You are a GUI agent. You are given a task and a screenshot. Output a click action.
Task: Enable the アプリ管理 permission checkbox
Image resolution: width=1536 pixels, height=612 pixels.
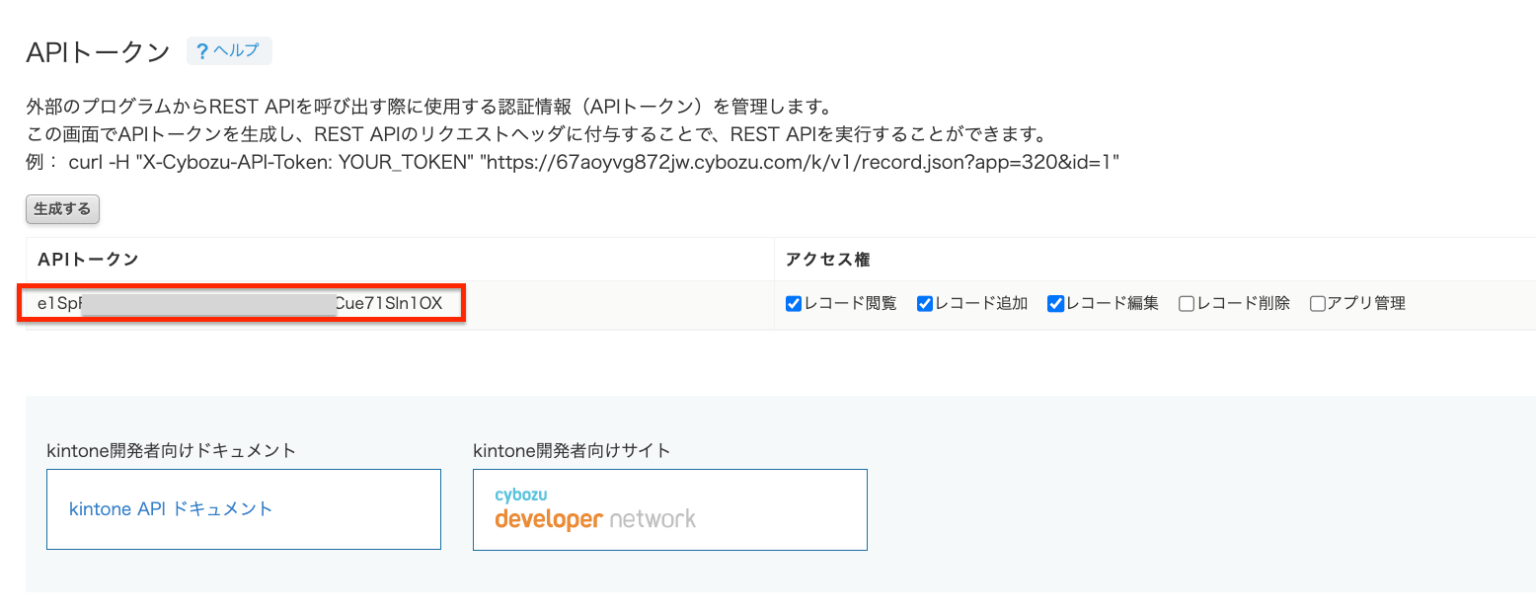click(1317, 302)
